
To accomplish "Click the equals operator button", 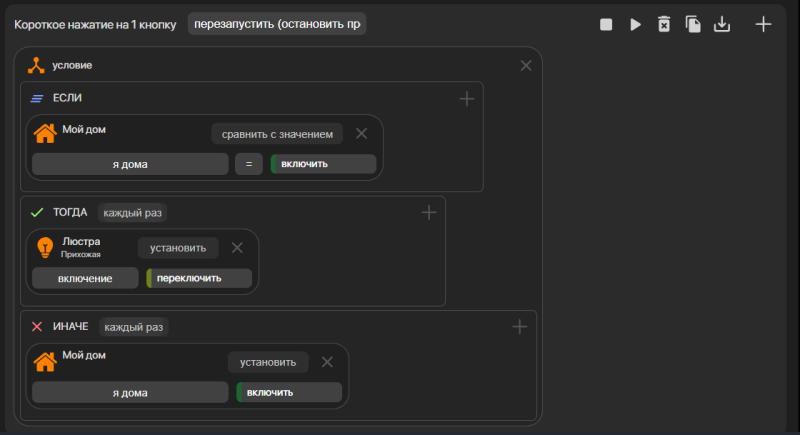I will click(249, 164).
